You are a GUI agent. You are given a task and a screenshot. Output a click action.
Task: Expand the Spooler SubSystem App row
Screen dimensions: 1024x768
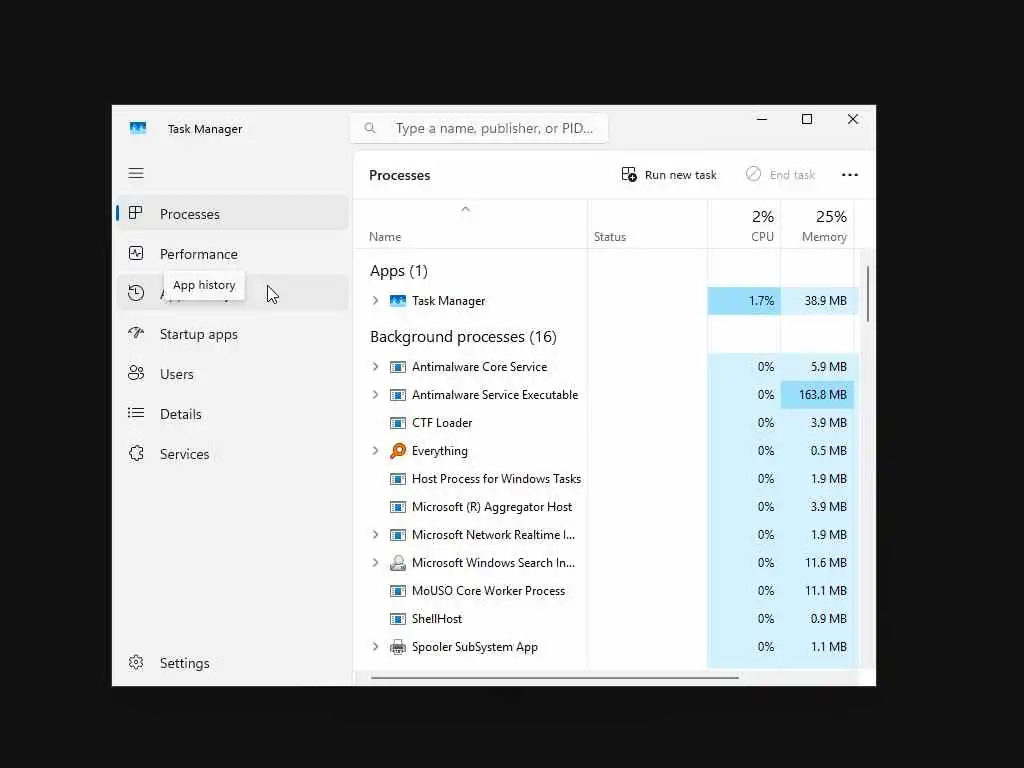coord(376,647)
